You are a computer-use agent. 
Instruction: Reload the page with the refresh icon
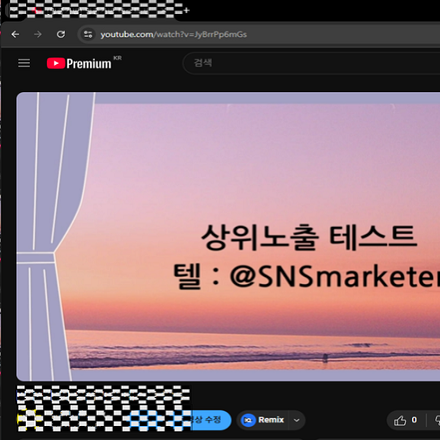(61, 34)
